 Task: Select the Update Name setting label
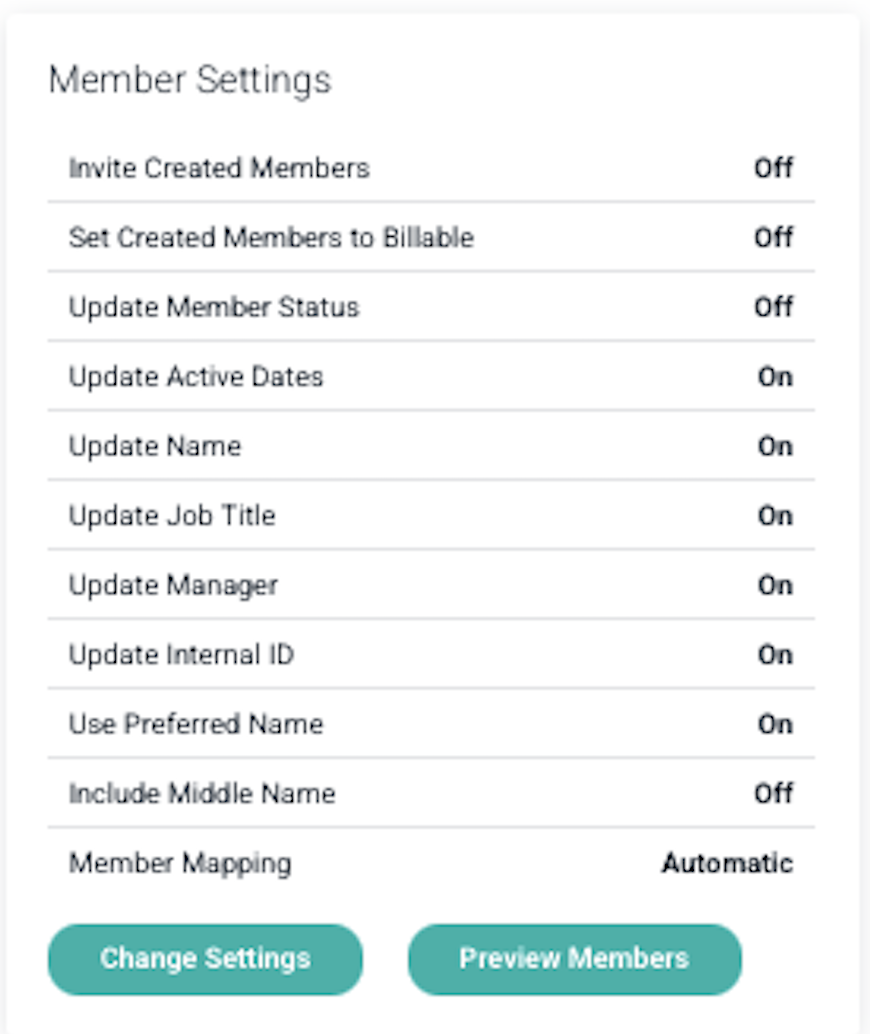(x=155, y=446)
